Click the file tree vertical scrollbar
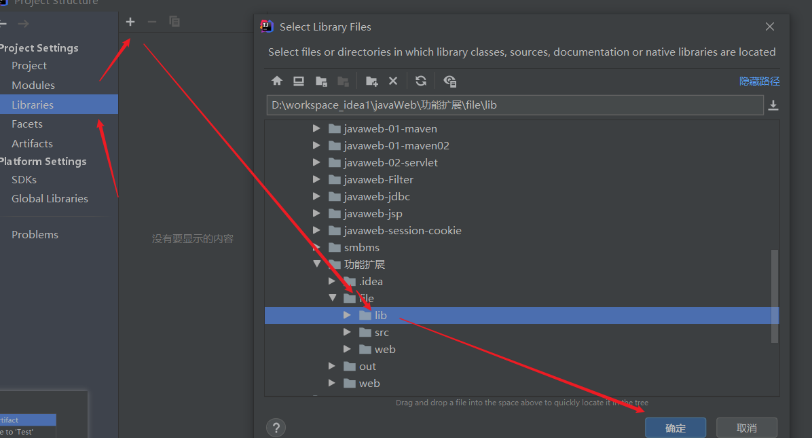812x438 pixels. click(774, 296)
